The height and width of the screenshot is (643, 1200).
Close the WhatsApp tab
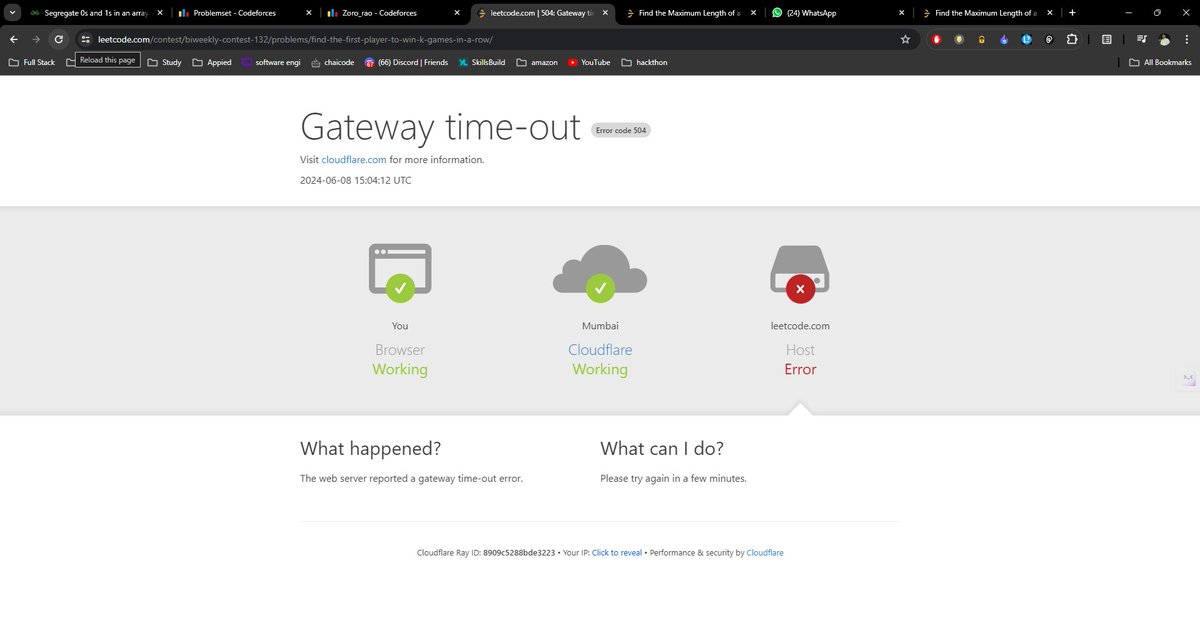pos(902,13)
